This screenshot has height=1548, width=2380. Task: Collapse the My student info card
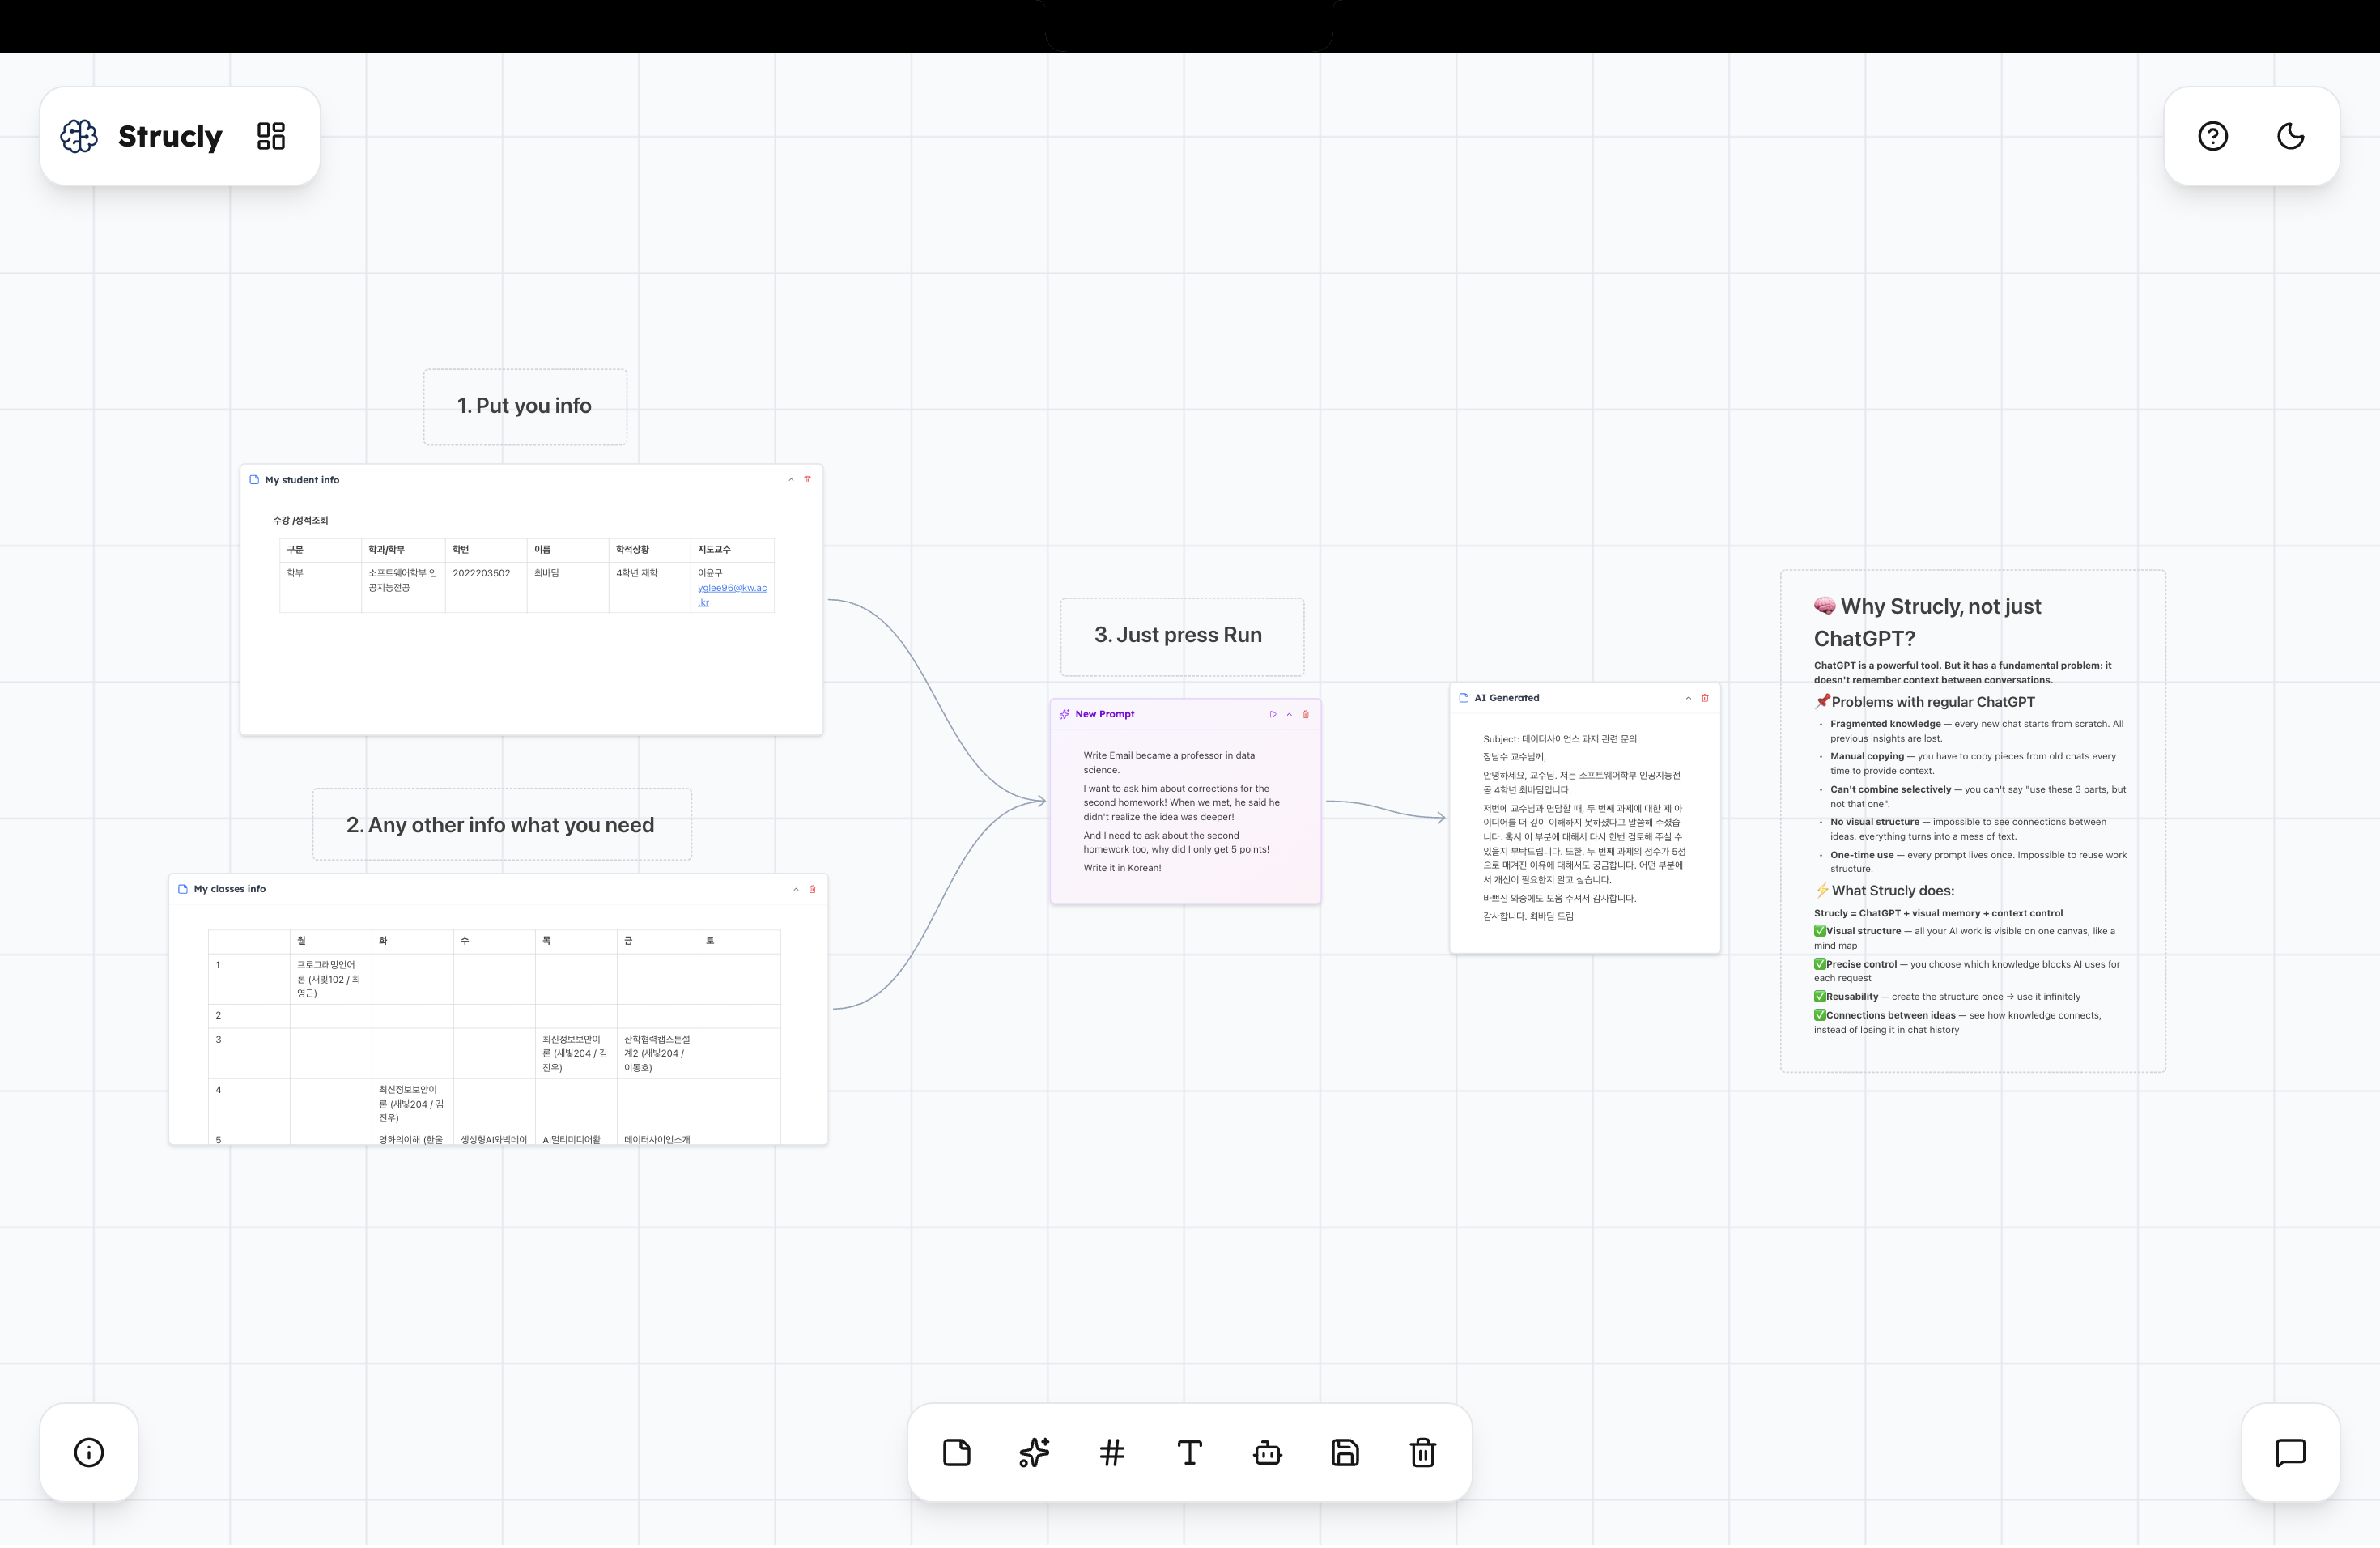point(791,481)
